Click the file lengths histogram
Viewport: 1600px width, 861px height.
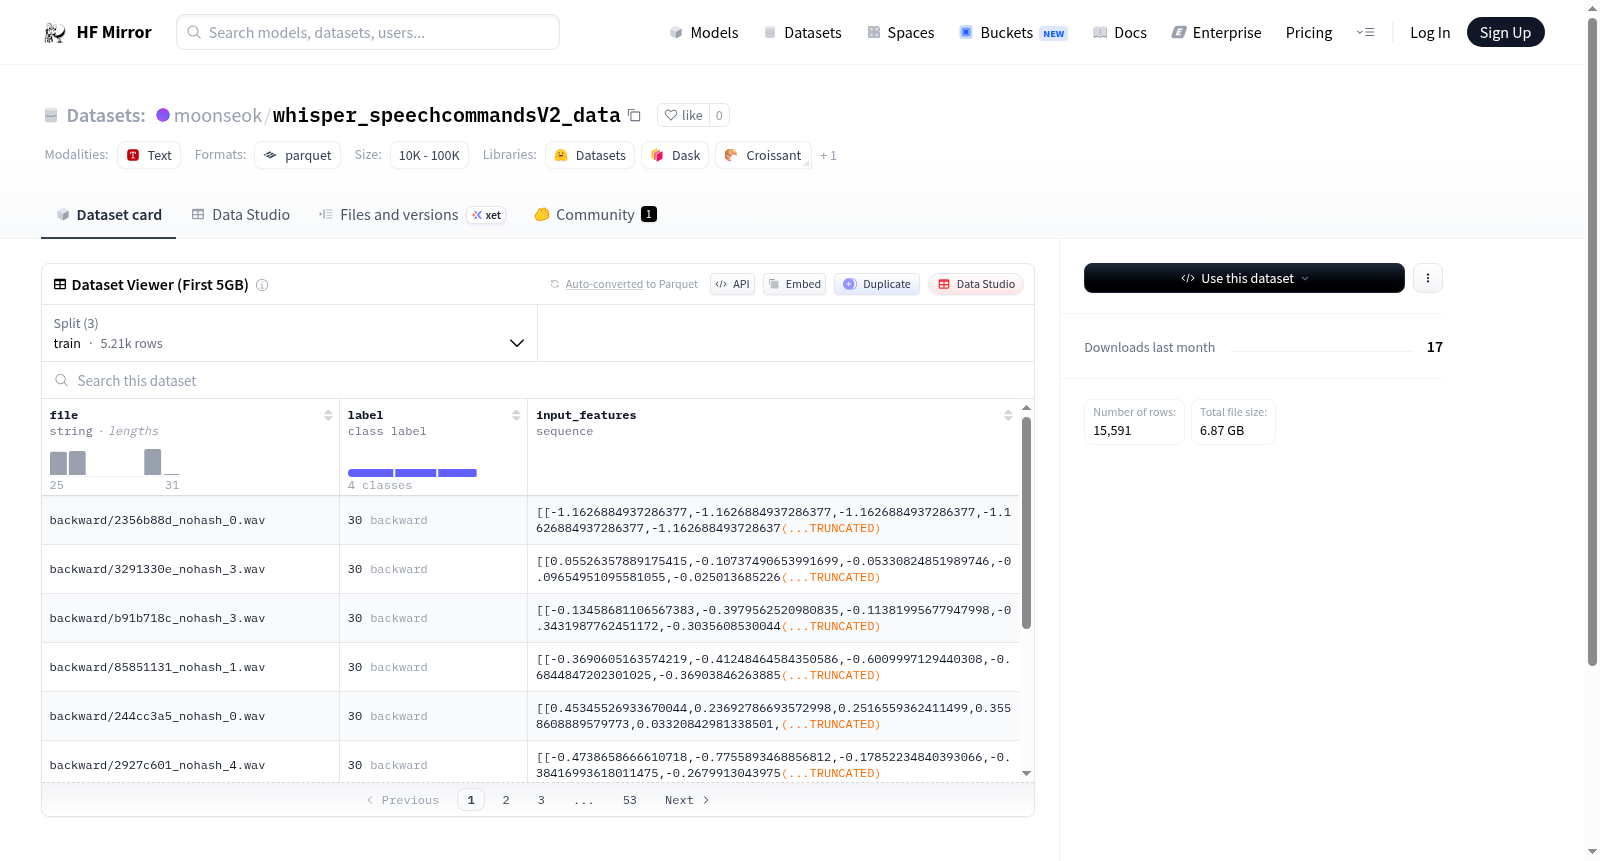click(115, 462)
